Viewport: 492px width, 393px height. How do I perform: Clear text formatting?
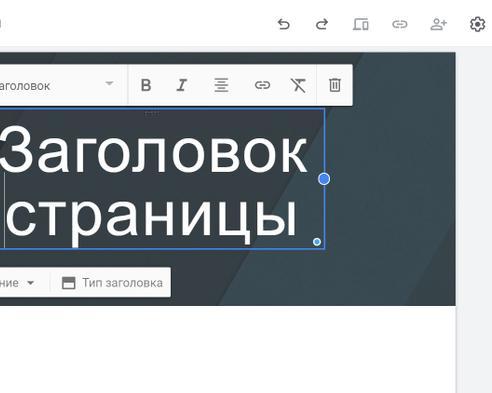(298, 85)
